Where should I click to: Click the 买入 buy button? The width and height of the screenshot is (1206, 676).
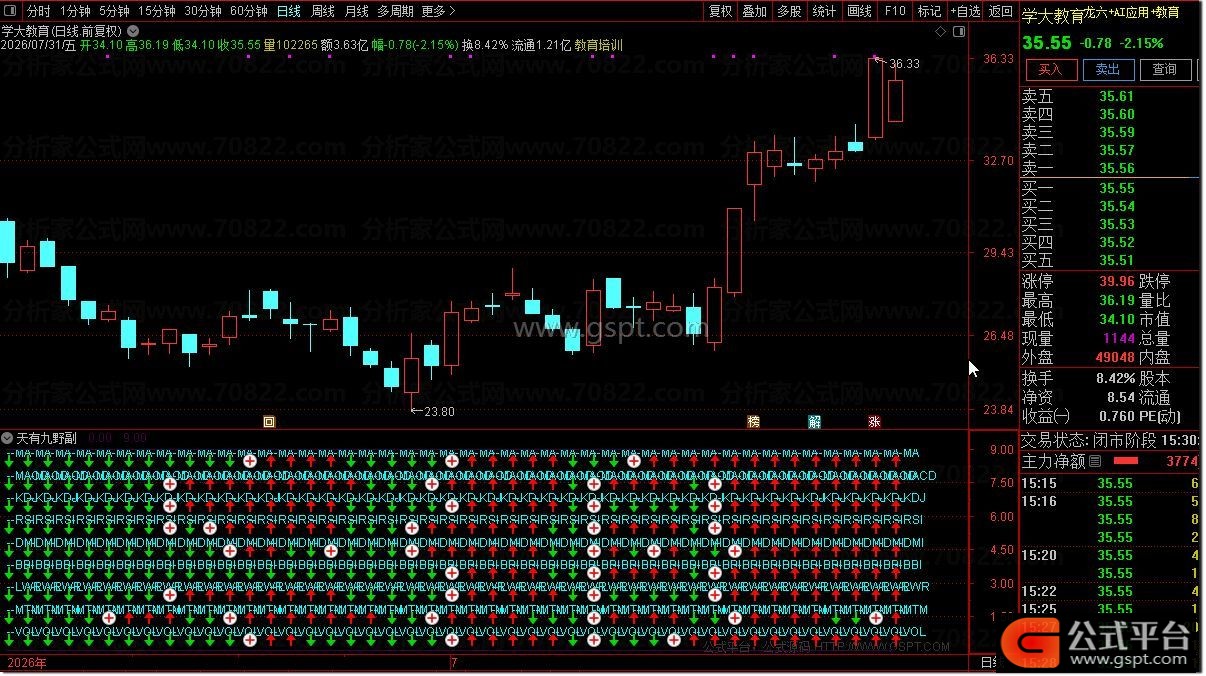click(x=1049, y=69)
